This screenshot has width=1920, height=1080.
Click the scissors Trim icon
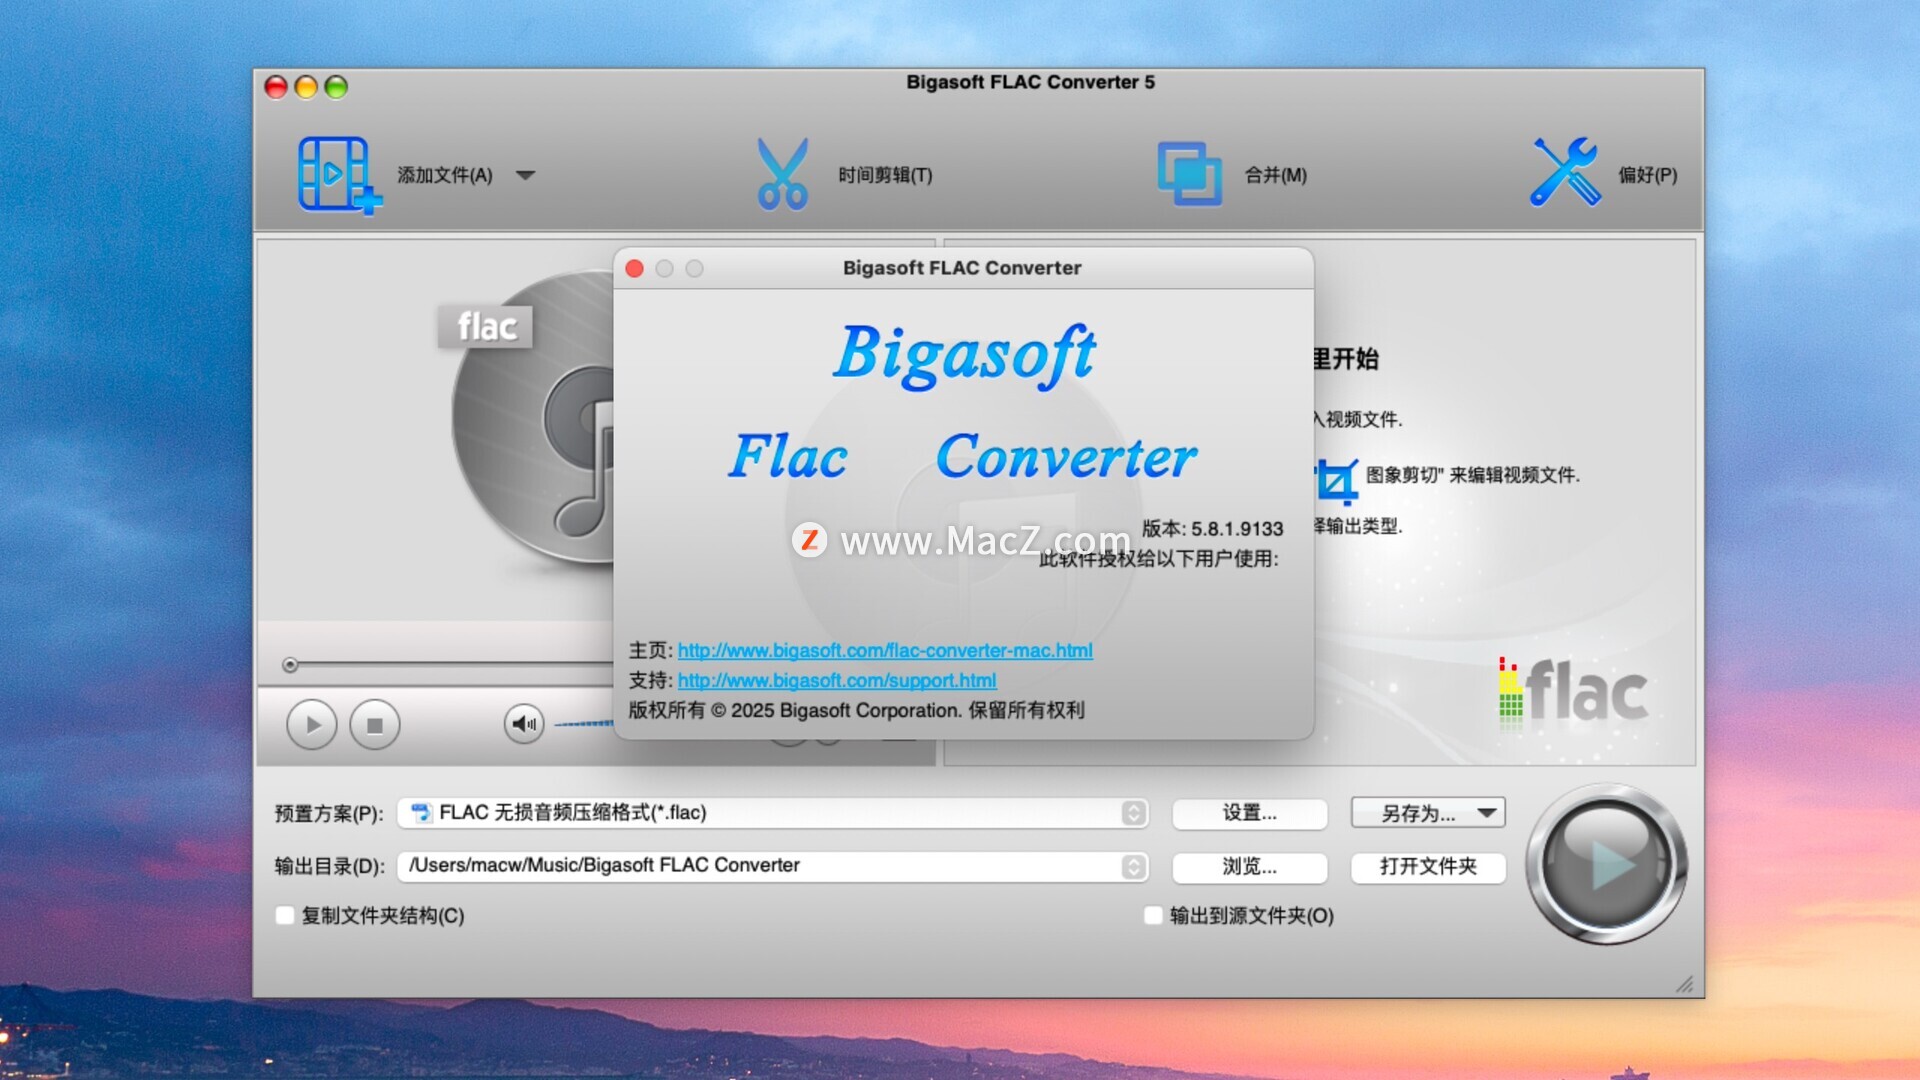[x=782, y=174]
